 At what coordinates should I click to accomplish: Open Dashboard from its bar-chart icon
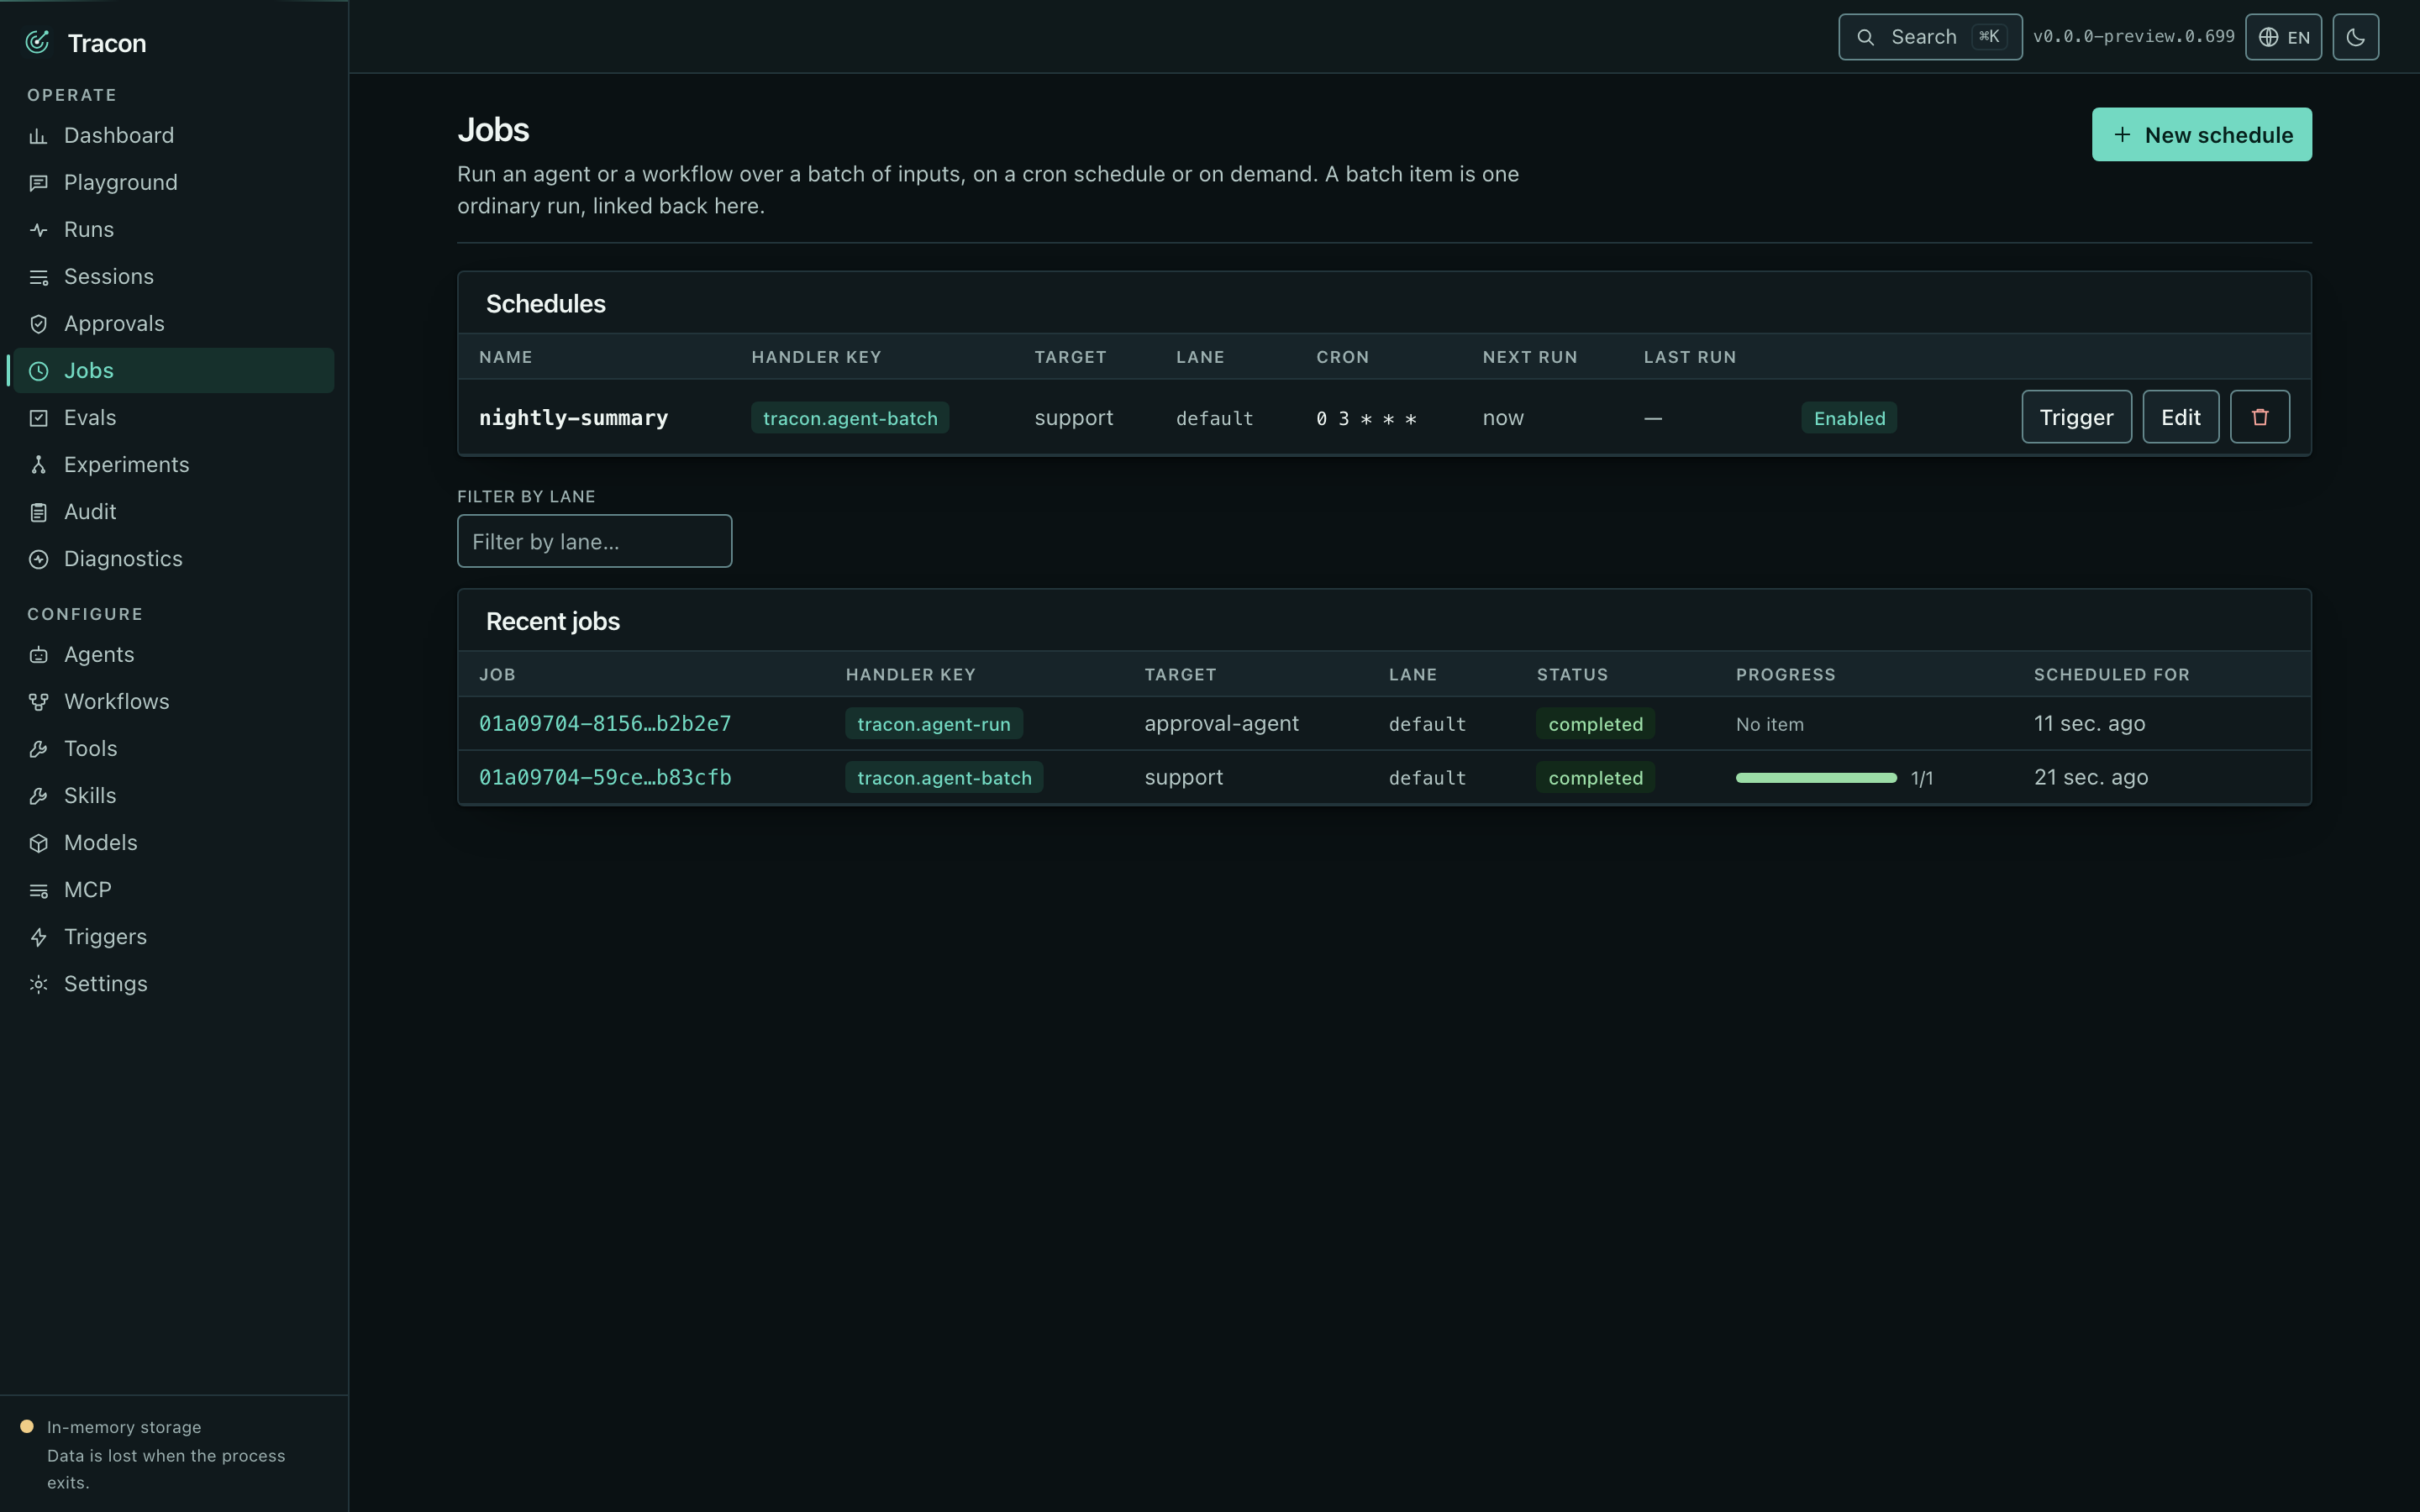[x=38, y=136]
